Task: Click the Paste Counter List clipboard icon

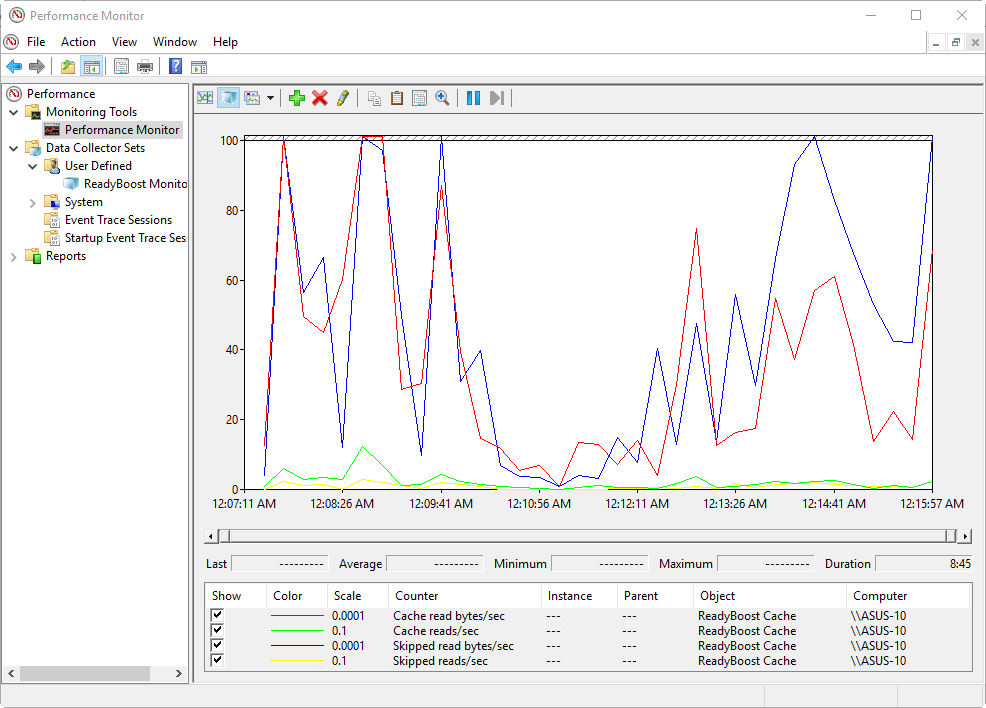Action: (397, 98)
